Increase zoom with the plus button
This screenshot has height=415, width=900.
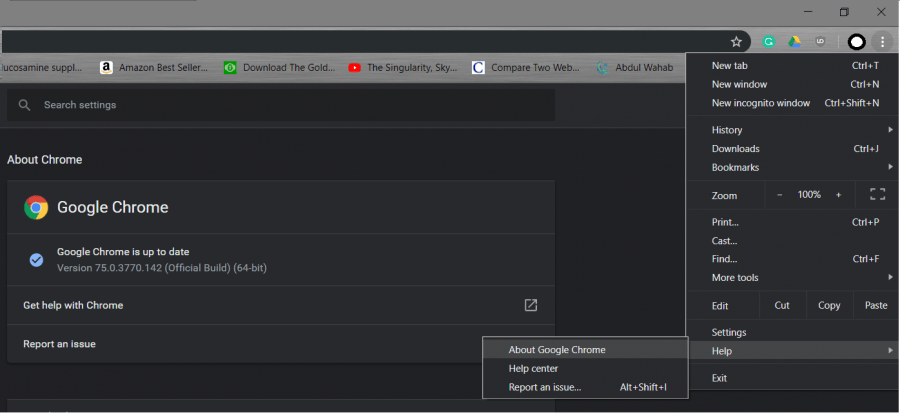(838, 195)
